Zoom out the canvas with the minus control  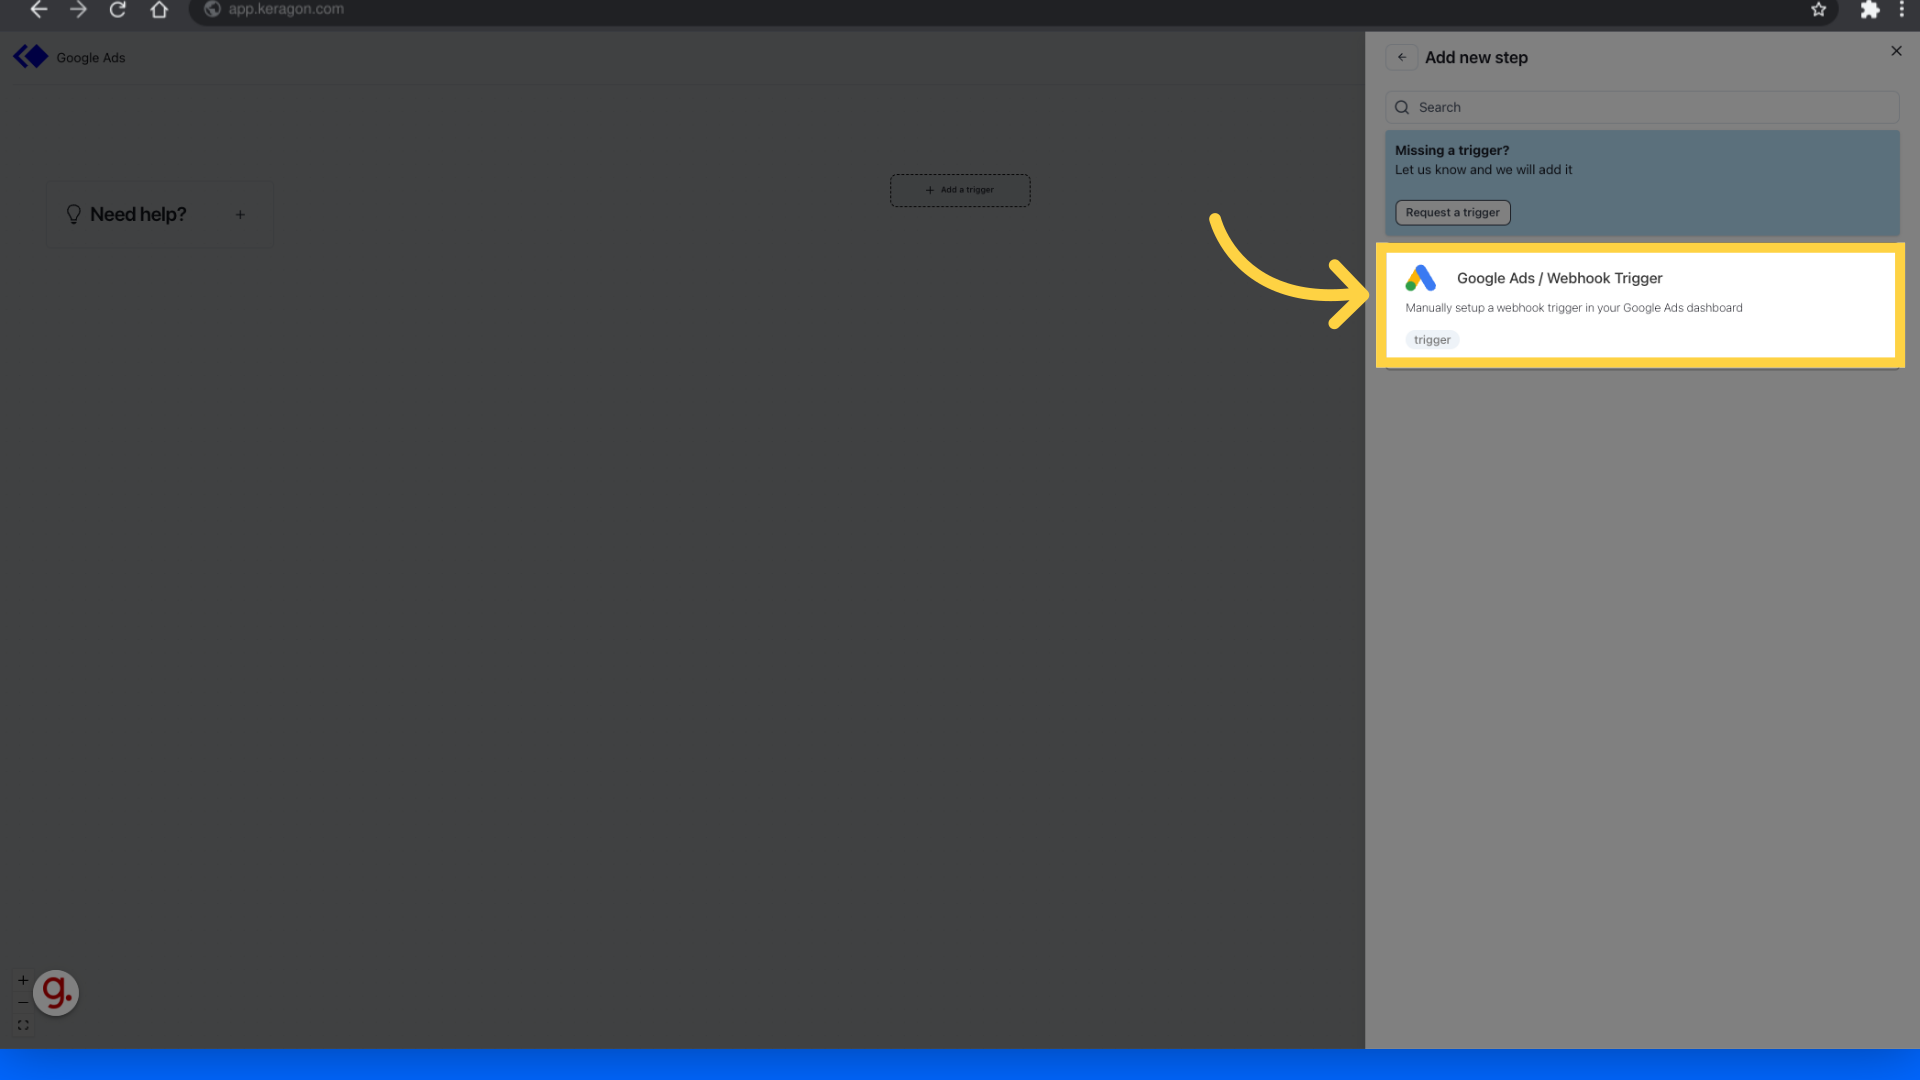tap(23, 1002)
